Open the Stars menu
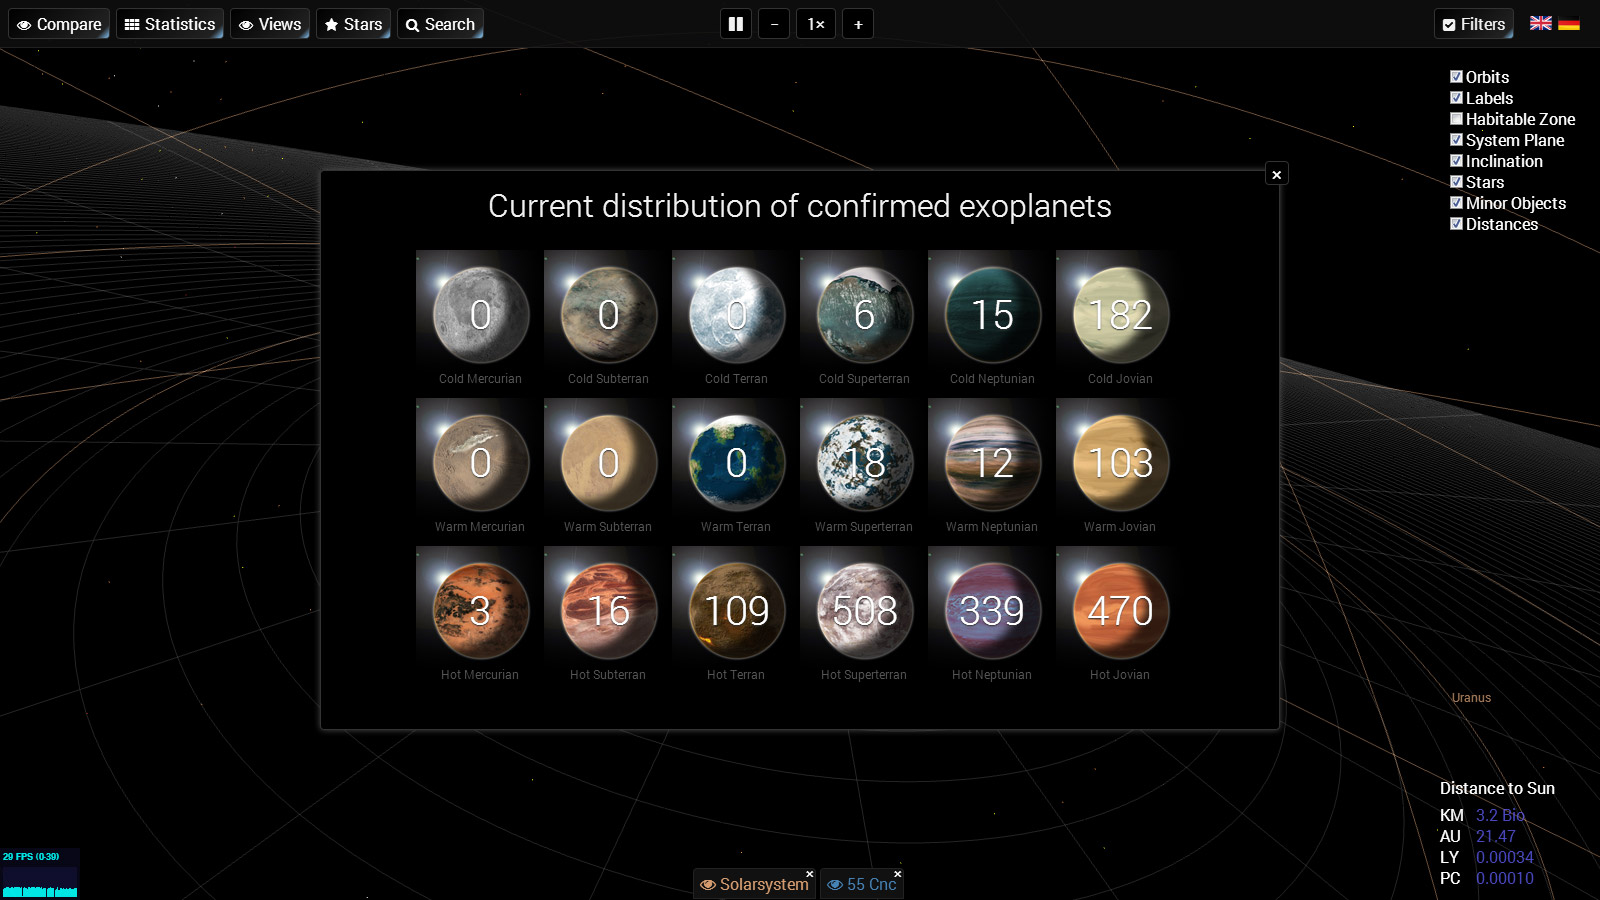 tap(354, 24)
